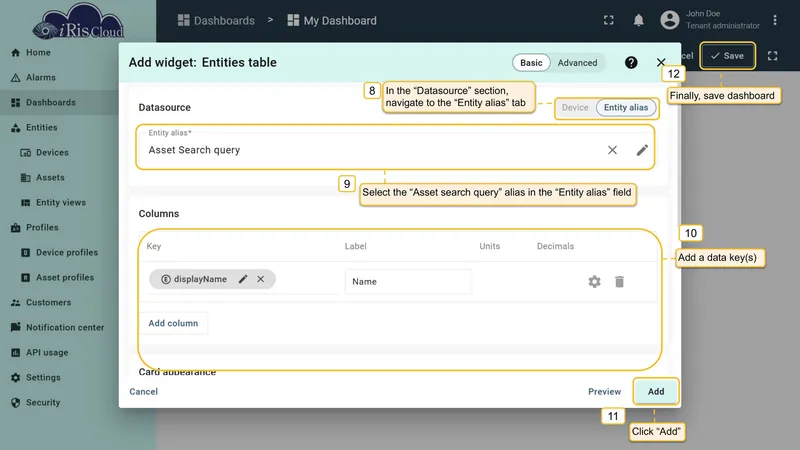Image resolution: width=800 pixels, height=450 pixels.
Task: Click My Dashboard breadcrumb
Action: [332, 20]
